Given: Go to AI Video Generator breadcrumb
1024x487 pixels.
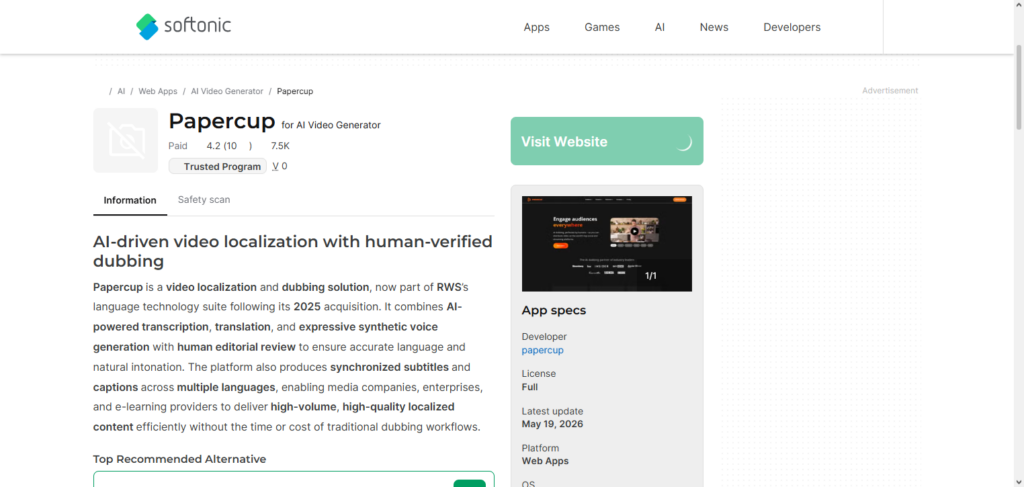Looking at the screenshot, I should 227,91.
